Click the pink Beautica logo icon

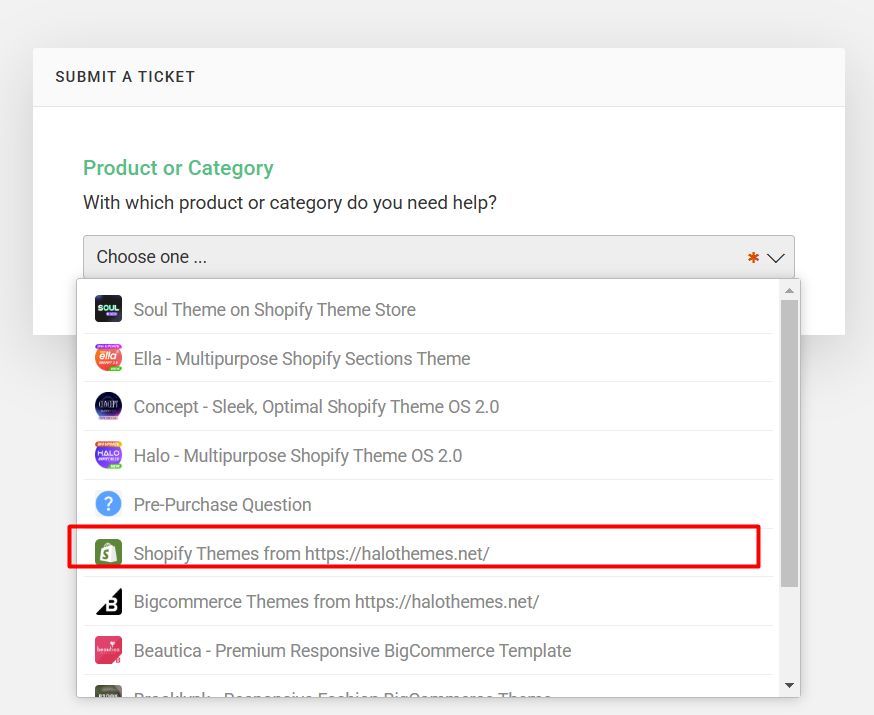[108, 650]
